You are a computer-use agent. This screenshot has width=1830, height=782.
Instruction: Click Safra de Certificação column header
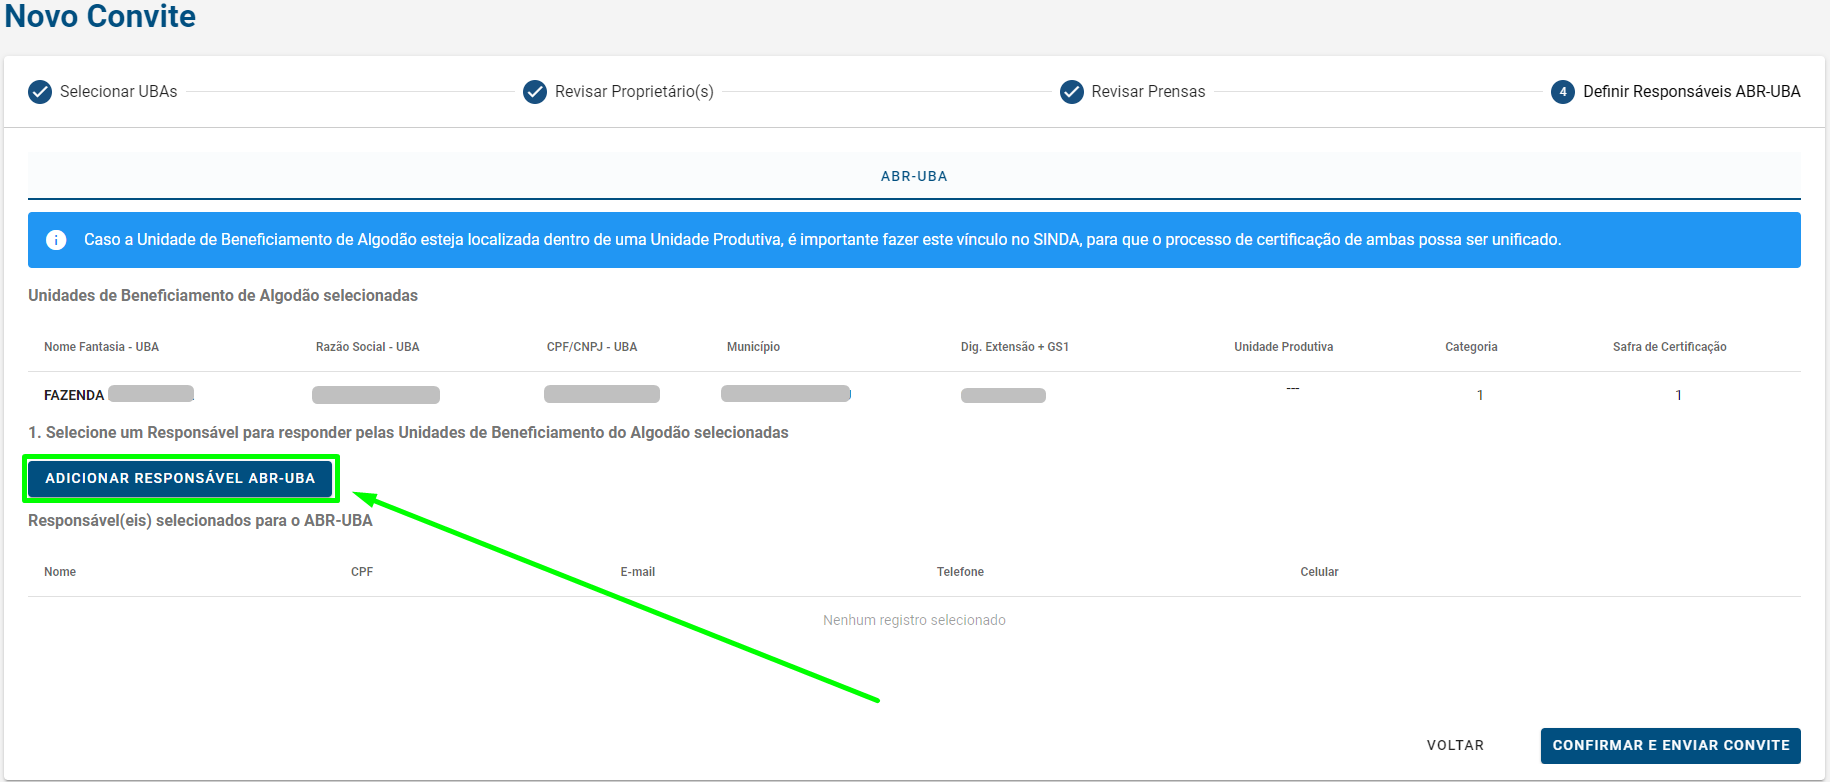tap(1669, 347)
